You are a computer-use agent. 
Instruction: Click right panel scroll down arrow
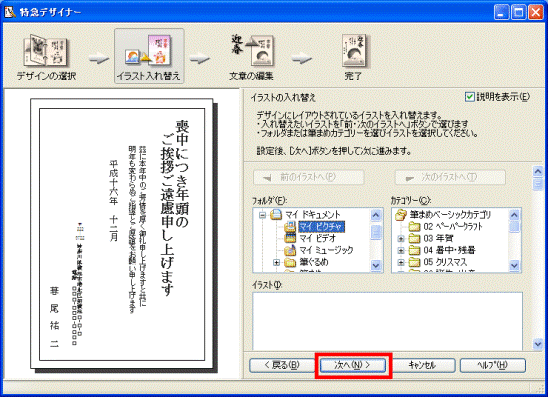pos(538,344)
